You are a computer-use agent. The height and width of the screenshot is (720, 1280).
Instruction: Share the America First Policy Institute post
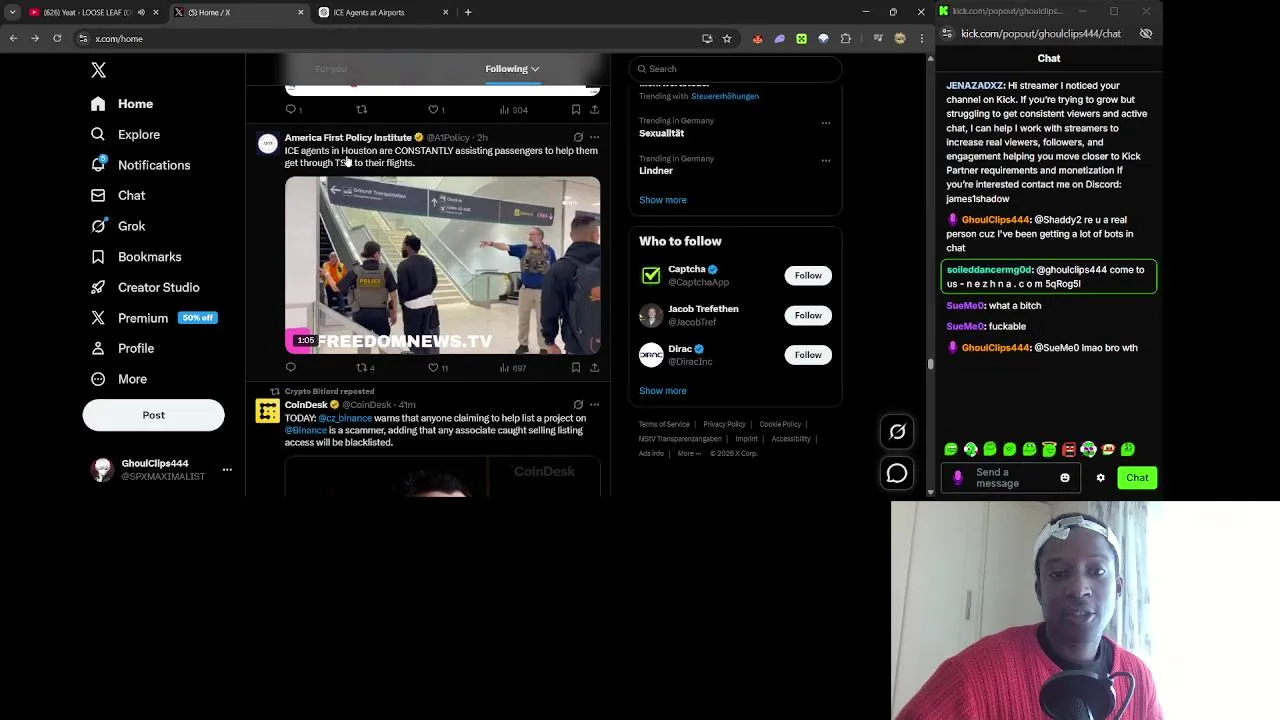click(594, 367)
